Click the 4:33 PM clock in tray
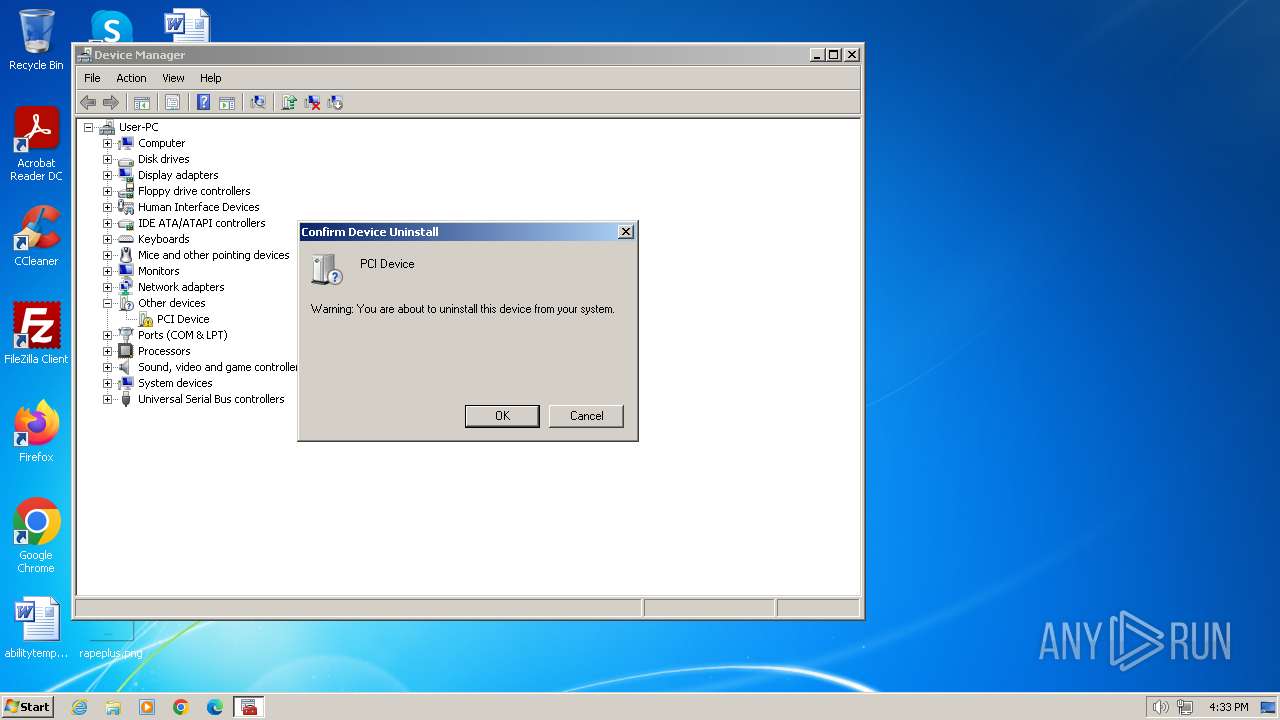 click(x=1228, y=707)
